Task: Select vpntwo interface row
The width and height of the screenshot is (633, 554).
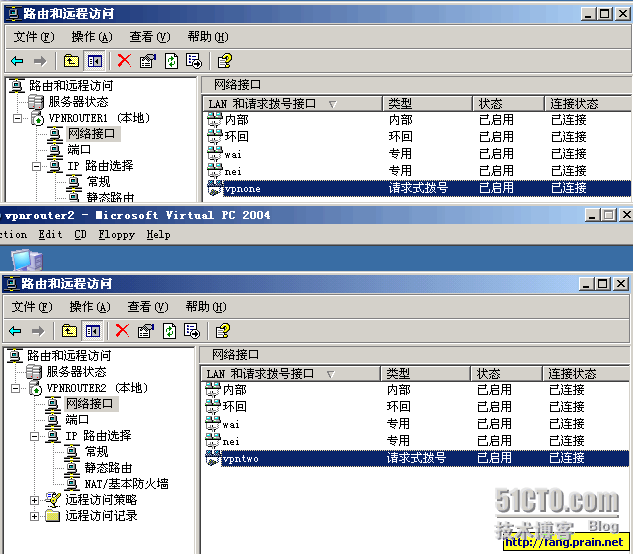Action: [x=416, y=458]
